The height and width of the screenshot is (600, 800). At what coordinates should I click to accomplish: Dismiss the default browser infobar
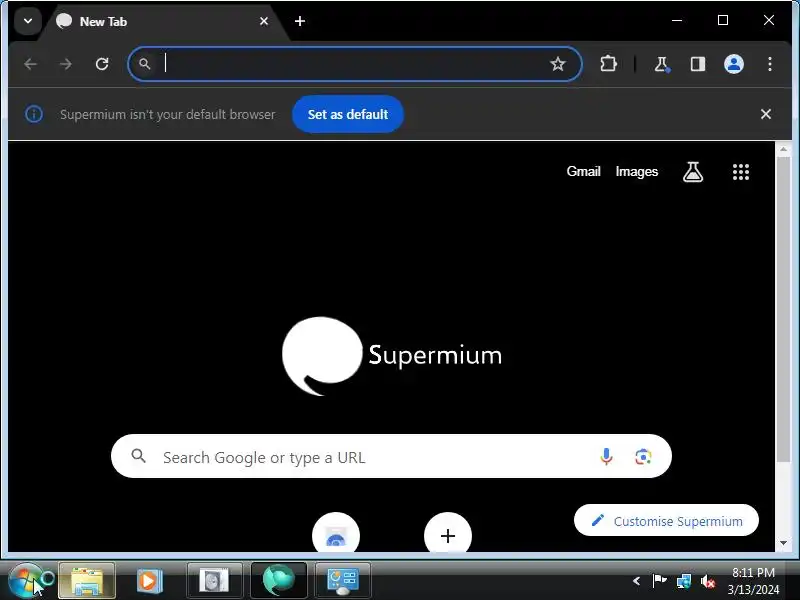(766, 114)
